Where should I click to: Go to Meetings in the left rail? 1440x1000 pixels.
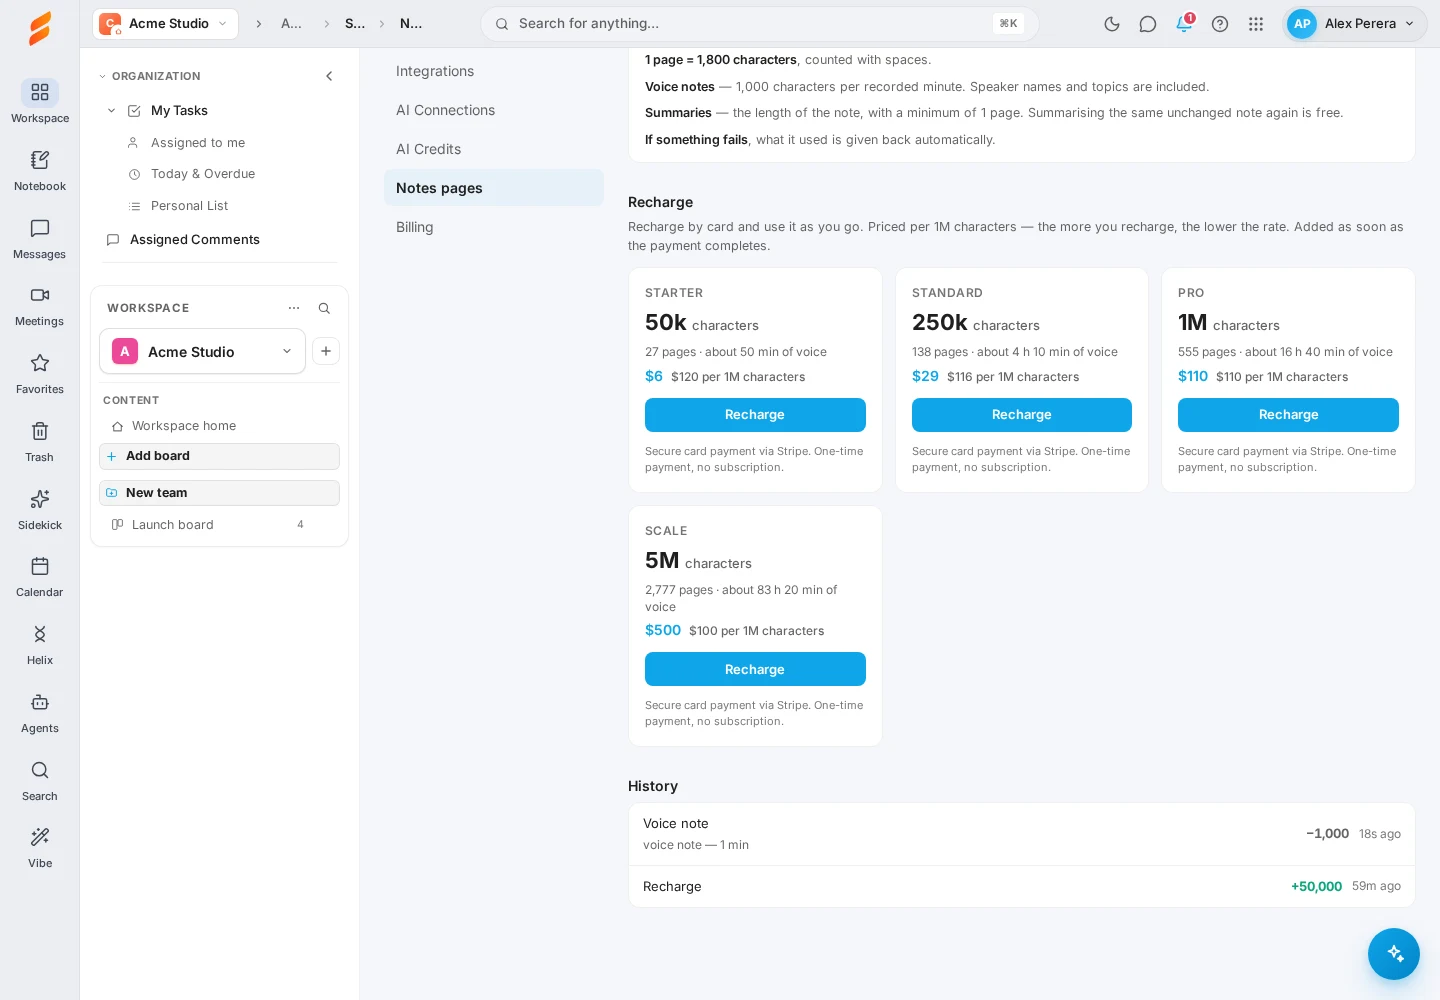click(x=40, y=305)
